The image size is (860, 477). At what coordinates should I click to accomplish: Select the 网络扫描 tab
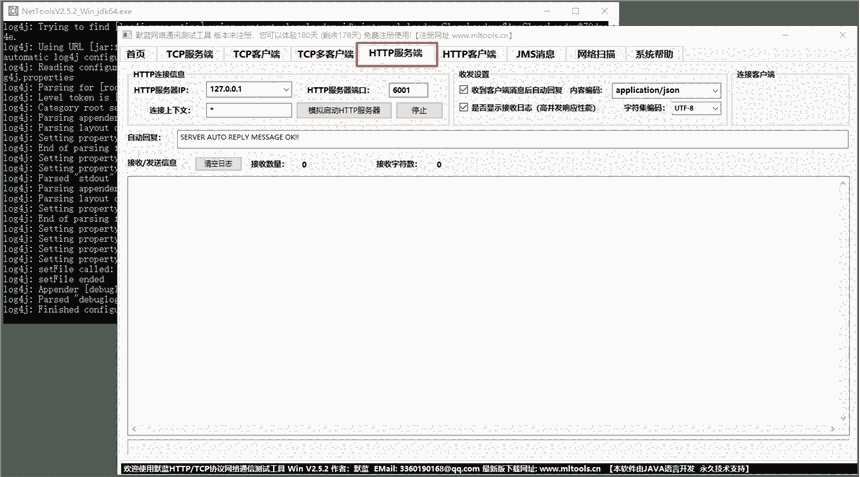tap(595, 54)
